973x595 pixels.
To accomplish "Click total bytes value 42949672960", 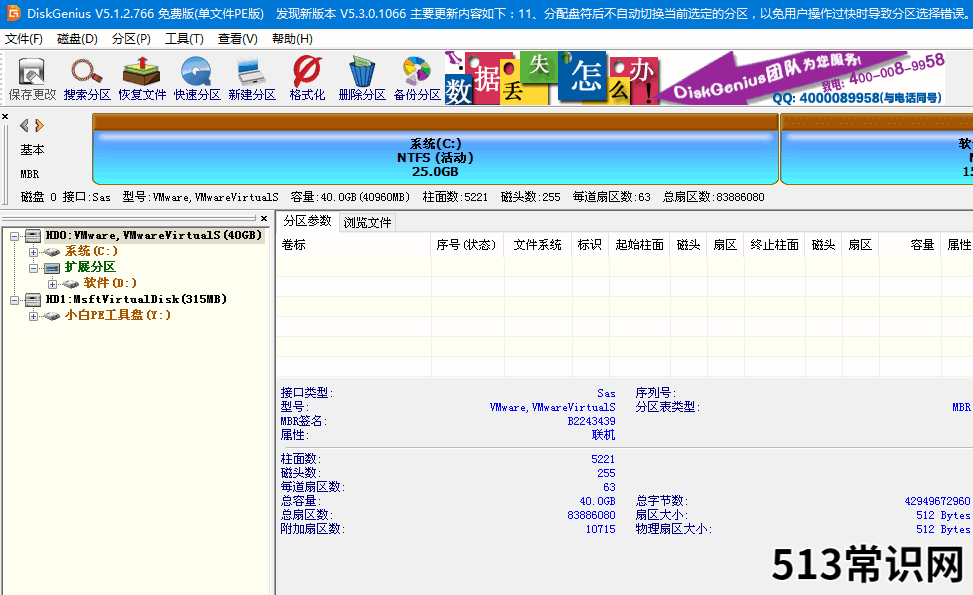I will [937, 501].
